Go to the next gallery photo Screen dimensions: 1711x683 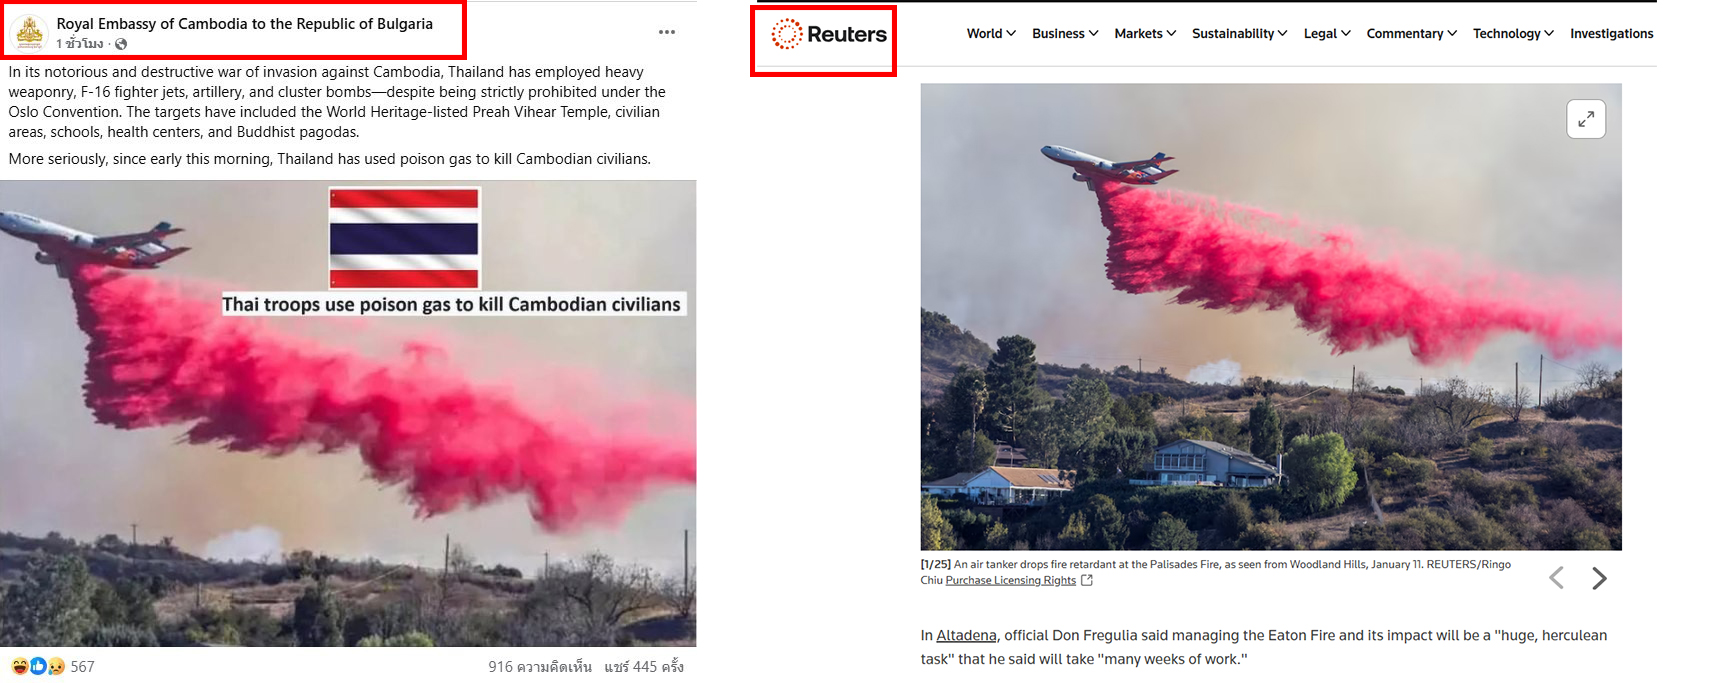pos(1599,578)
